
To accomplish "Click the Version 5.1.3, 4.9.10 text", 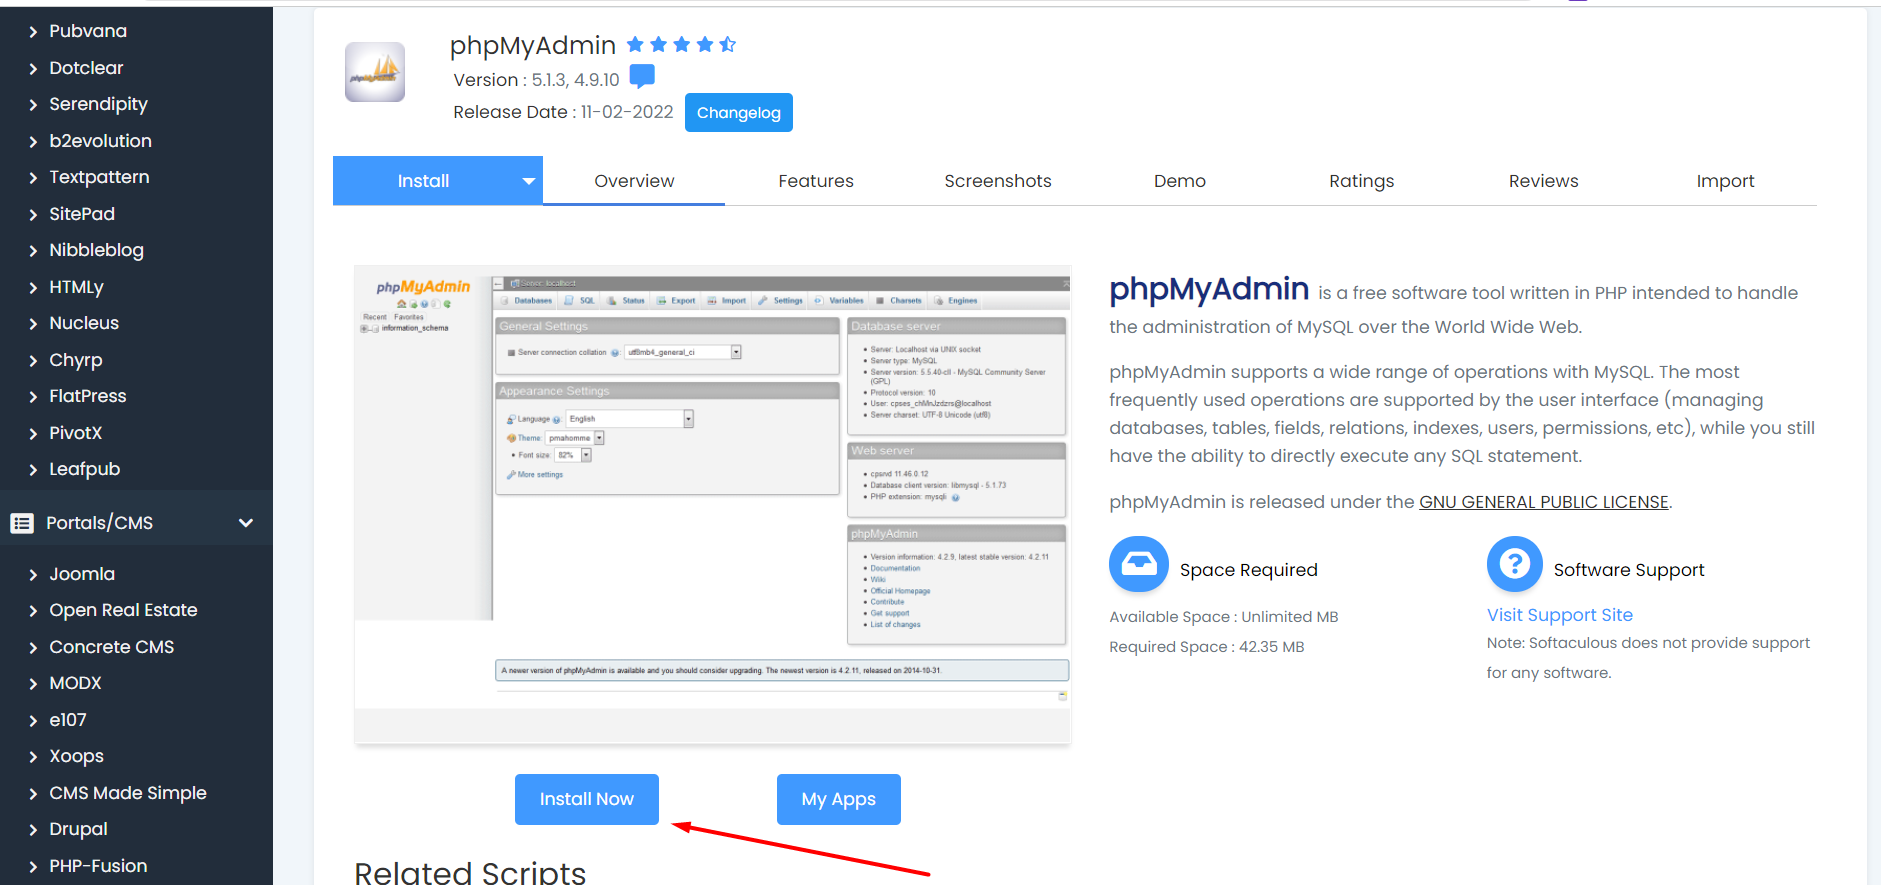I will click(x=536, y=80).
